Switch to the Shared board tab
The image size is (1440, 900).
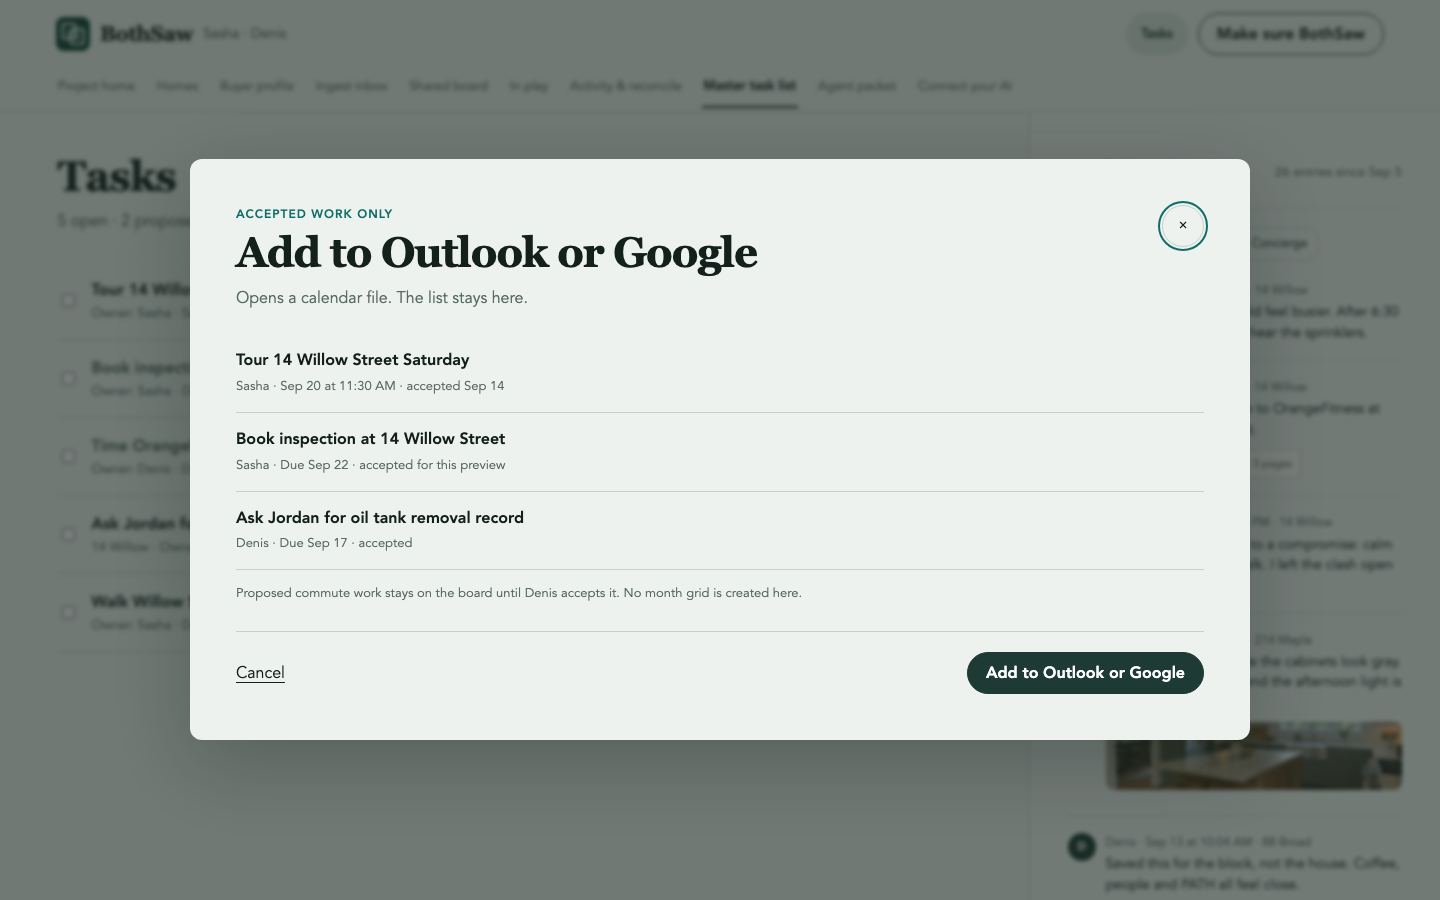(x=449, y=86)
